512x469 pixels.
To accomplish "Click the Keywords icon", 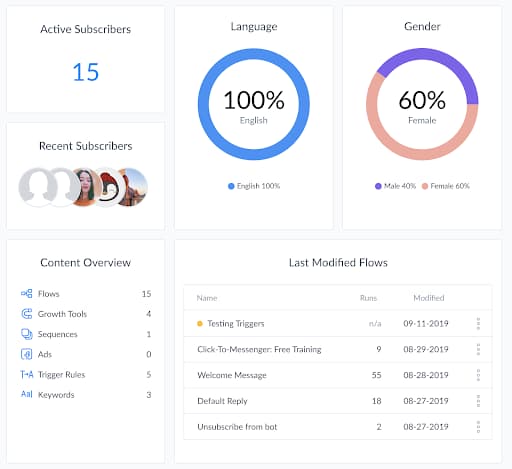I will [27, 394].
